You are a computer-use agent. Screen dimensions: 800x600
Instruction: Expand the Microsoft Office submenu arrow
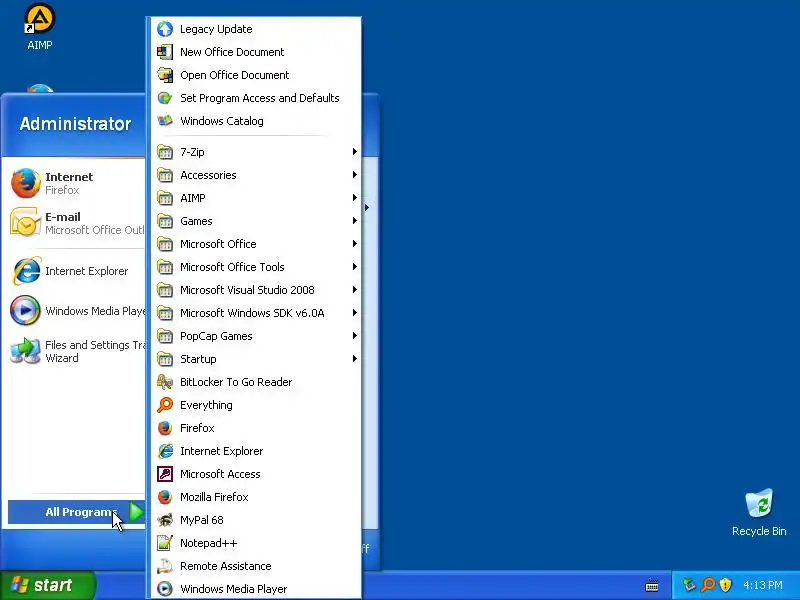coord(355,243)
